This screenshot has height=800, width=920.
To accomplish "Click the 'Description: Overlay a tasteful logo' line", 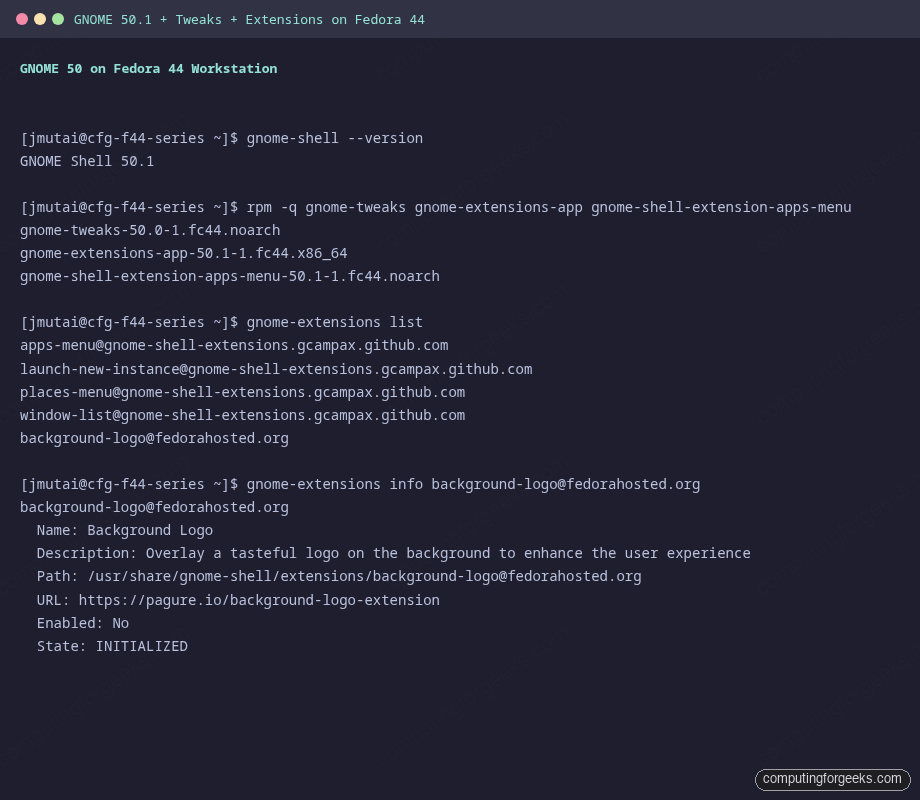I will point(394,553).
